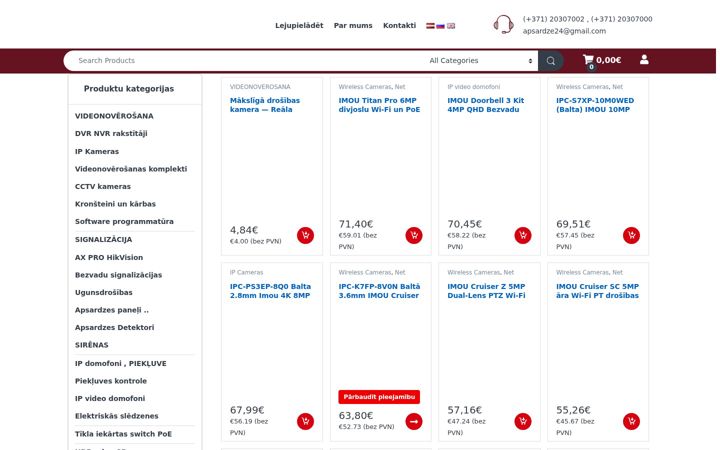Open Videonovērošanas komplekti category
This screenshot has height=450, width=720.
click(x=131, y=169)
